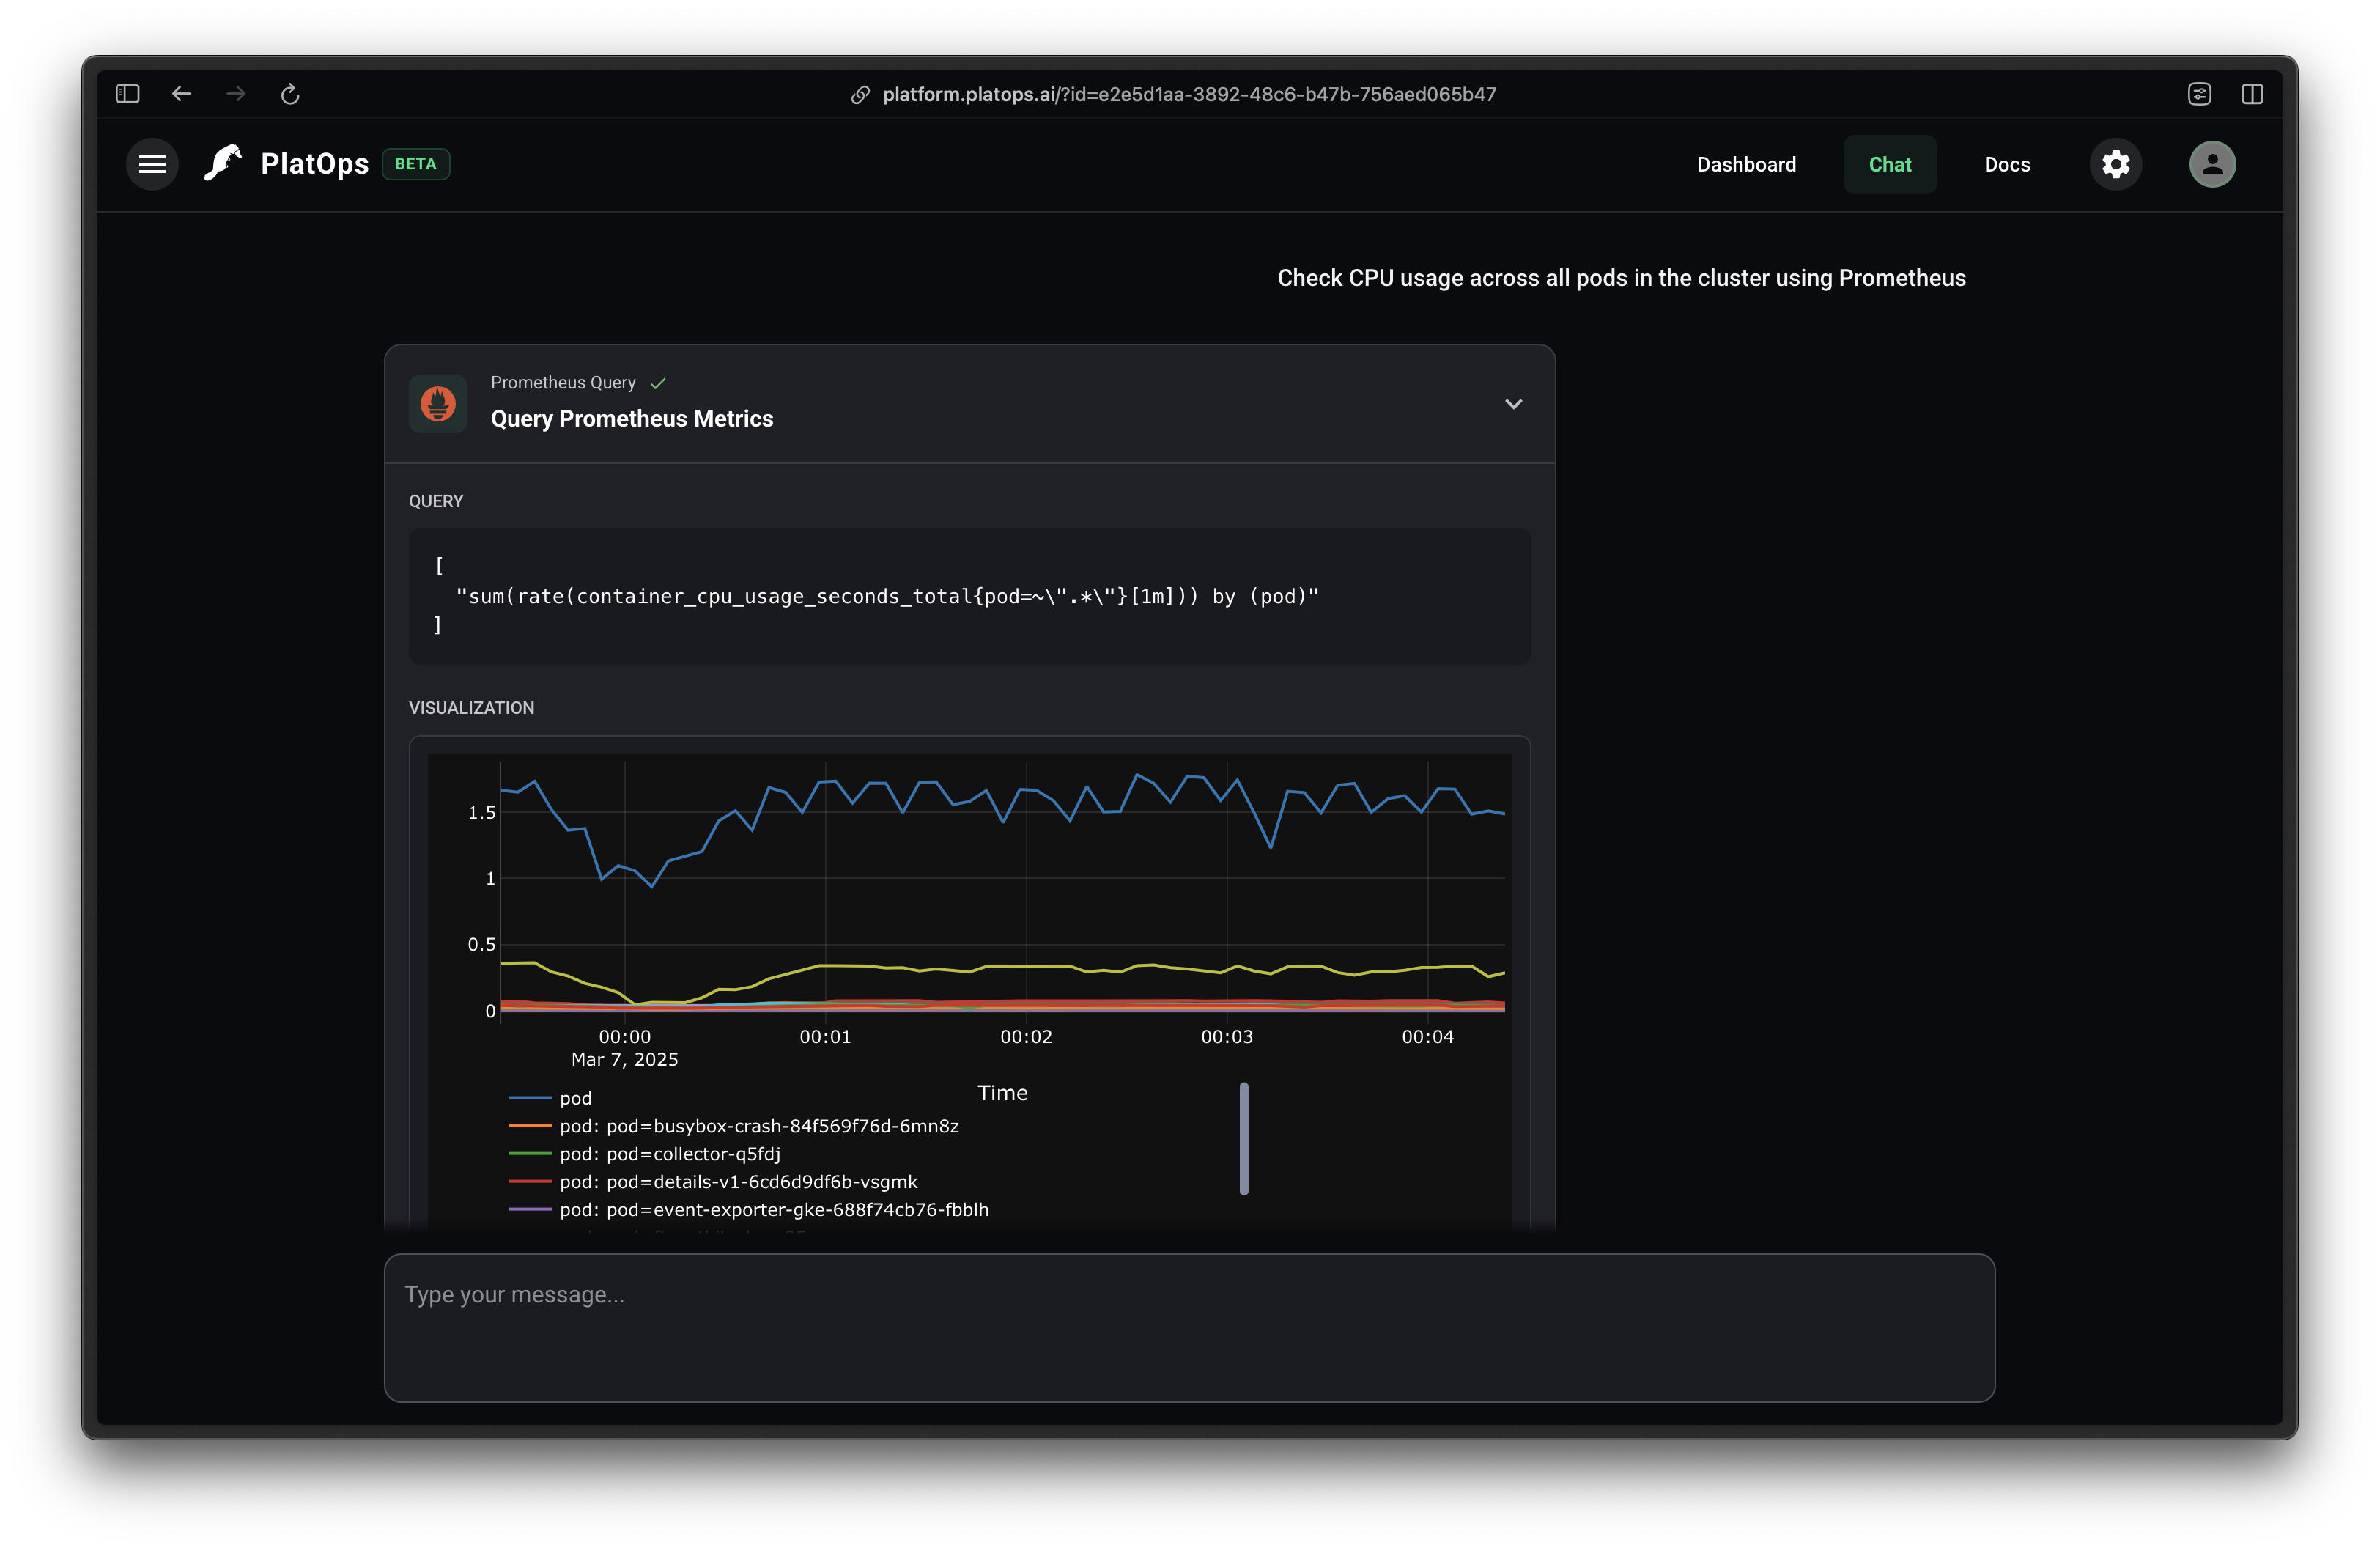Click the PlatOps brand name
Viewport: 2380px width, 1548px height.
click(x=314, y=164)
